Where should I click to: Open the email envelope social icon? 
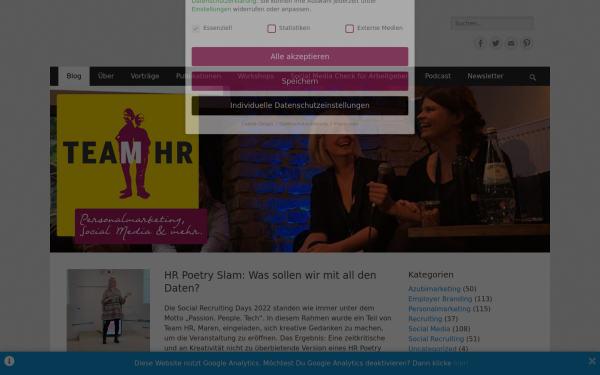[x=511, y=43]
